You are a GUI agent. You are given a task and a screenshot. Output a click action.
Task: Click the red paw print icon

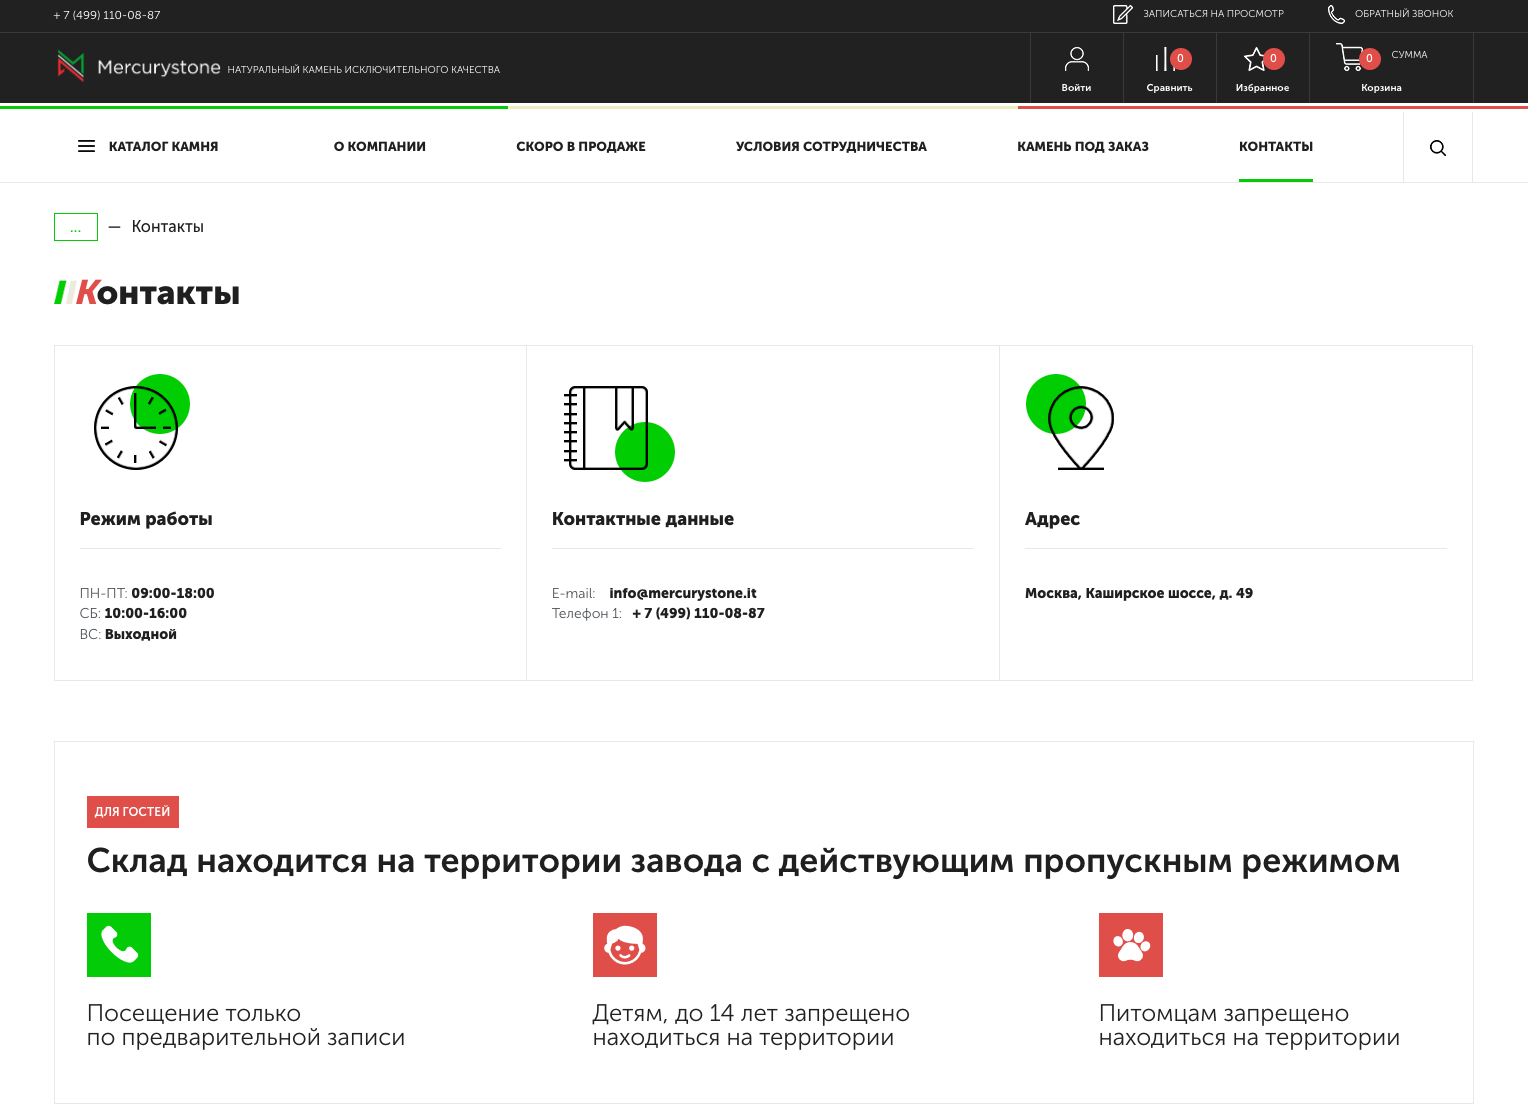(x=1130, y=944)
